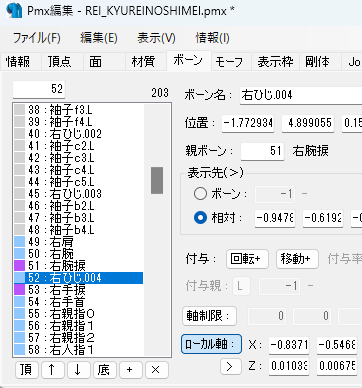The width and height of the screenshot is (362, 388).
Task: Move selected bone down with ↓ button
Action: pyautogui.click(x=78, y=370)
